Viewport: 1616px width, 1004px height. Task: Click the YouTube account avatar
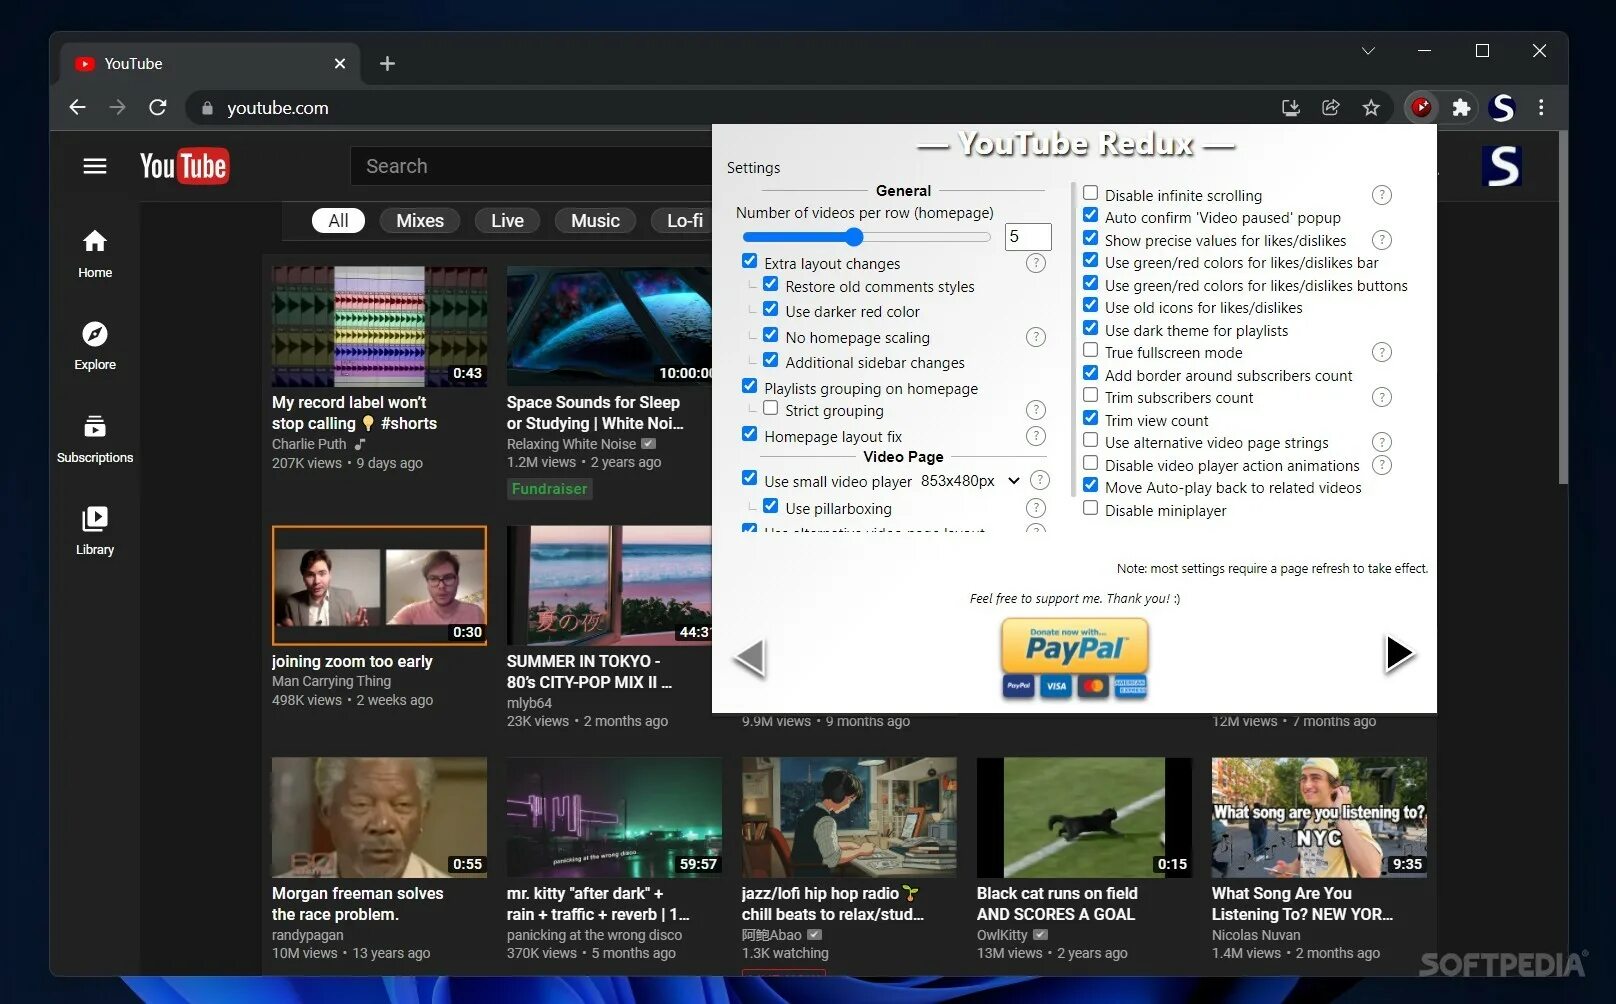[x=1502, y=166]
